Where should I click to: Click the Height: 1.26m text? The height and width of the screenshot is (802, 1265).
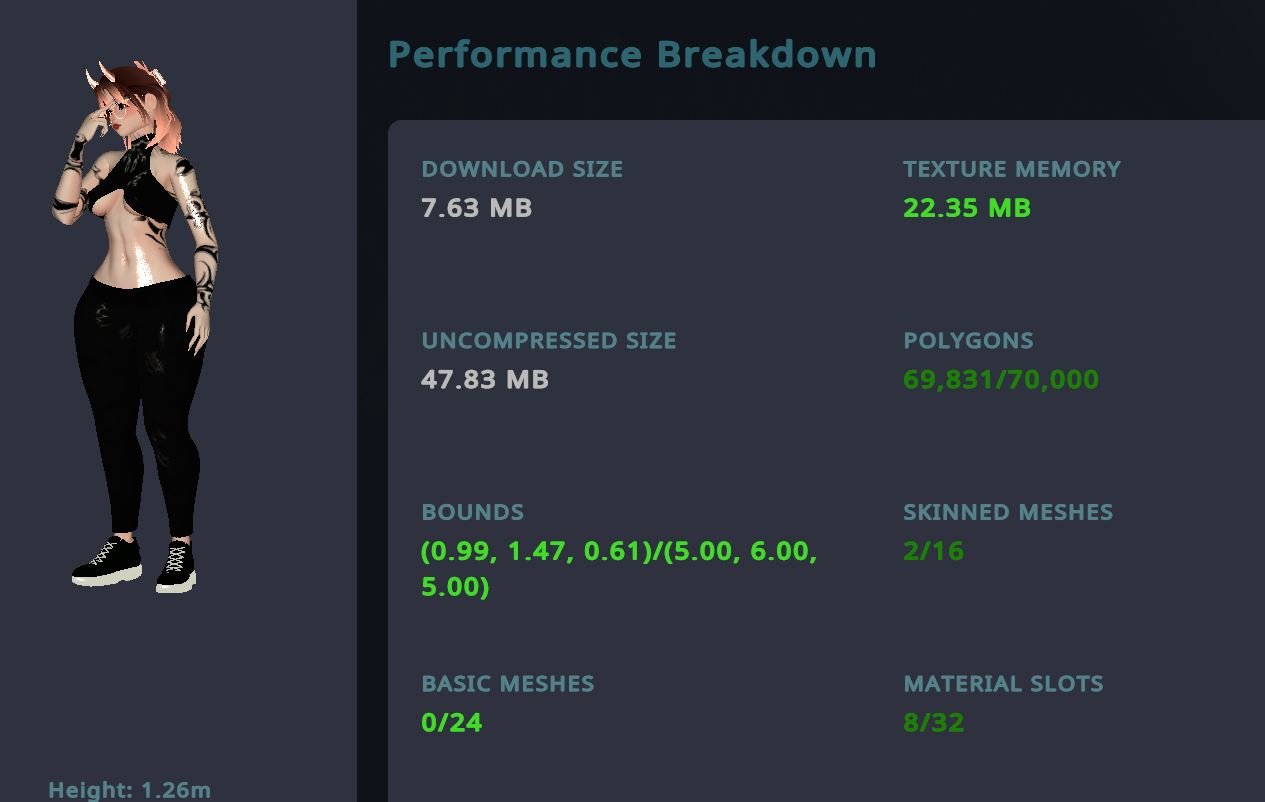tap(130, 790)
